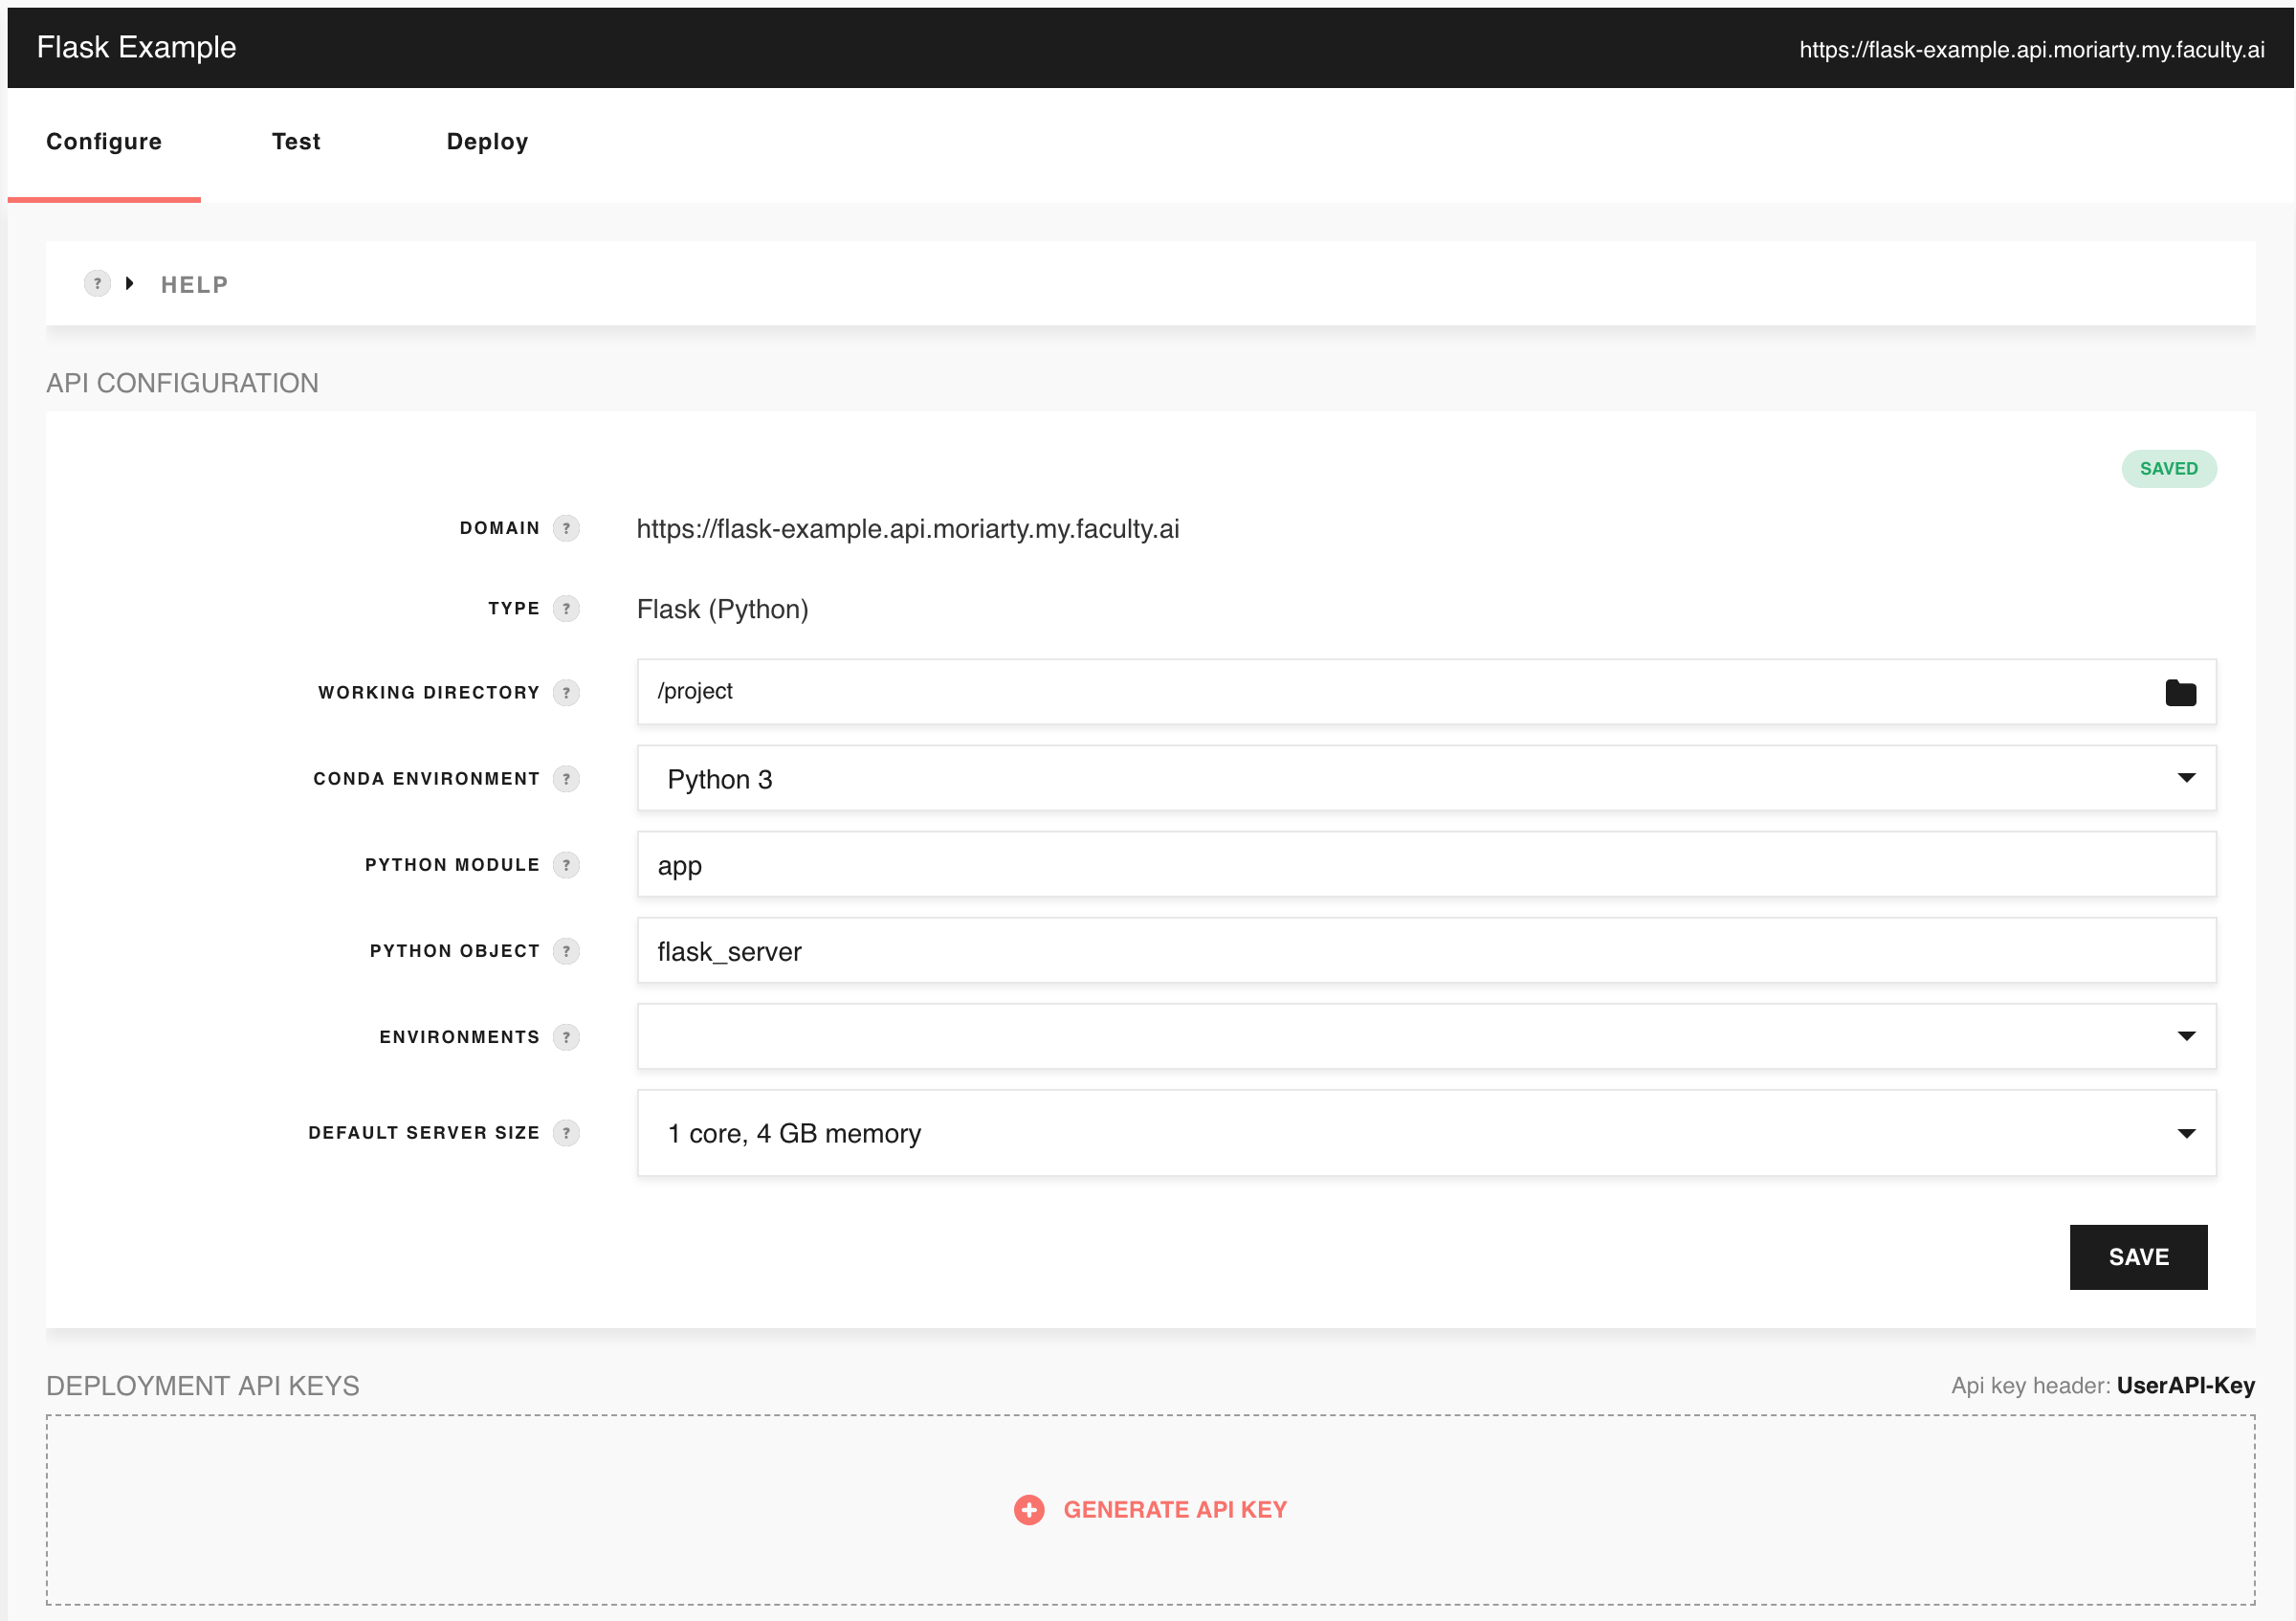Click the Python Module input field

pyautogui.click(x=1426, y=864)
